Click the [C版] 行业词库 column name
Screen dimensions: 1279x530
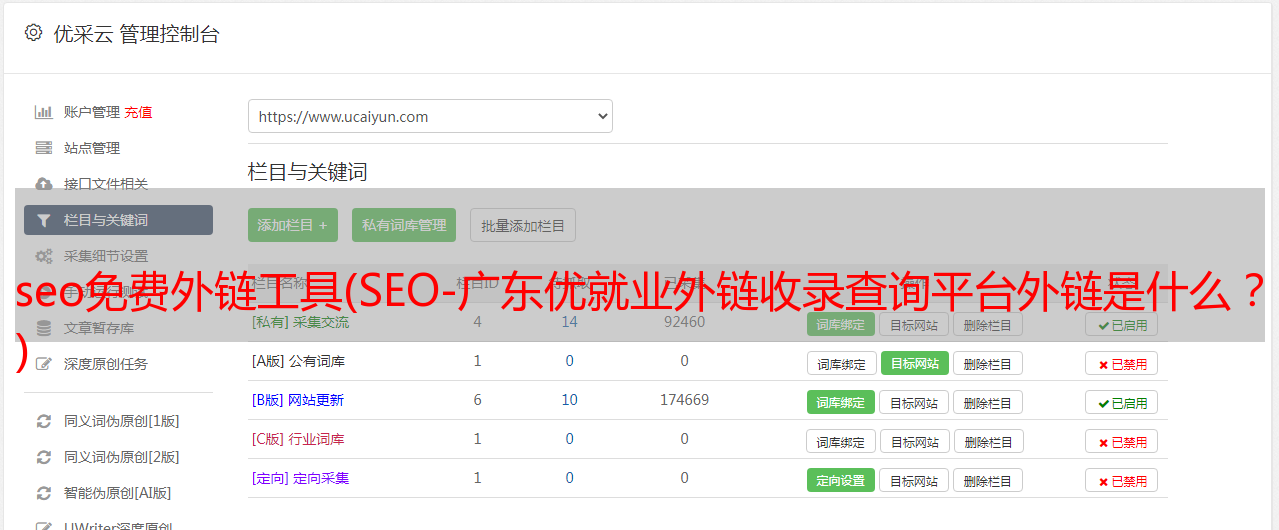coord(298,439)
